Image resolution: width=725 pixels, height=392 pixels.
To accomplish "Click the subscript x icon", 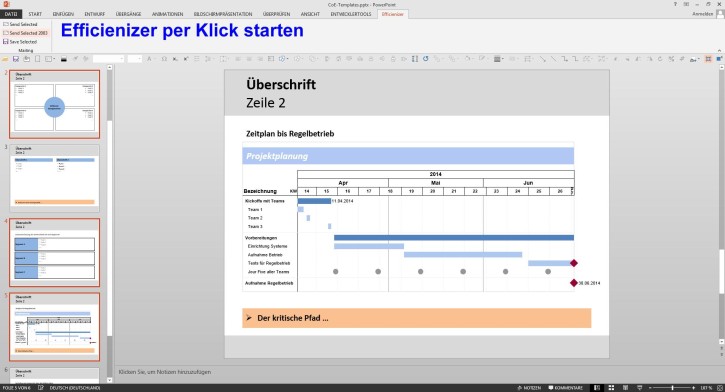I will coord(175,59).
